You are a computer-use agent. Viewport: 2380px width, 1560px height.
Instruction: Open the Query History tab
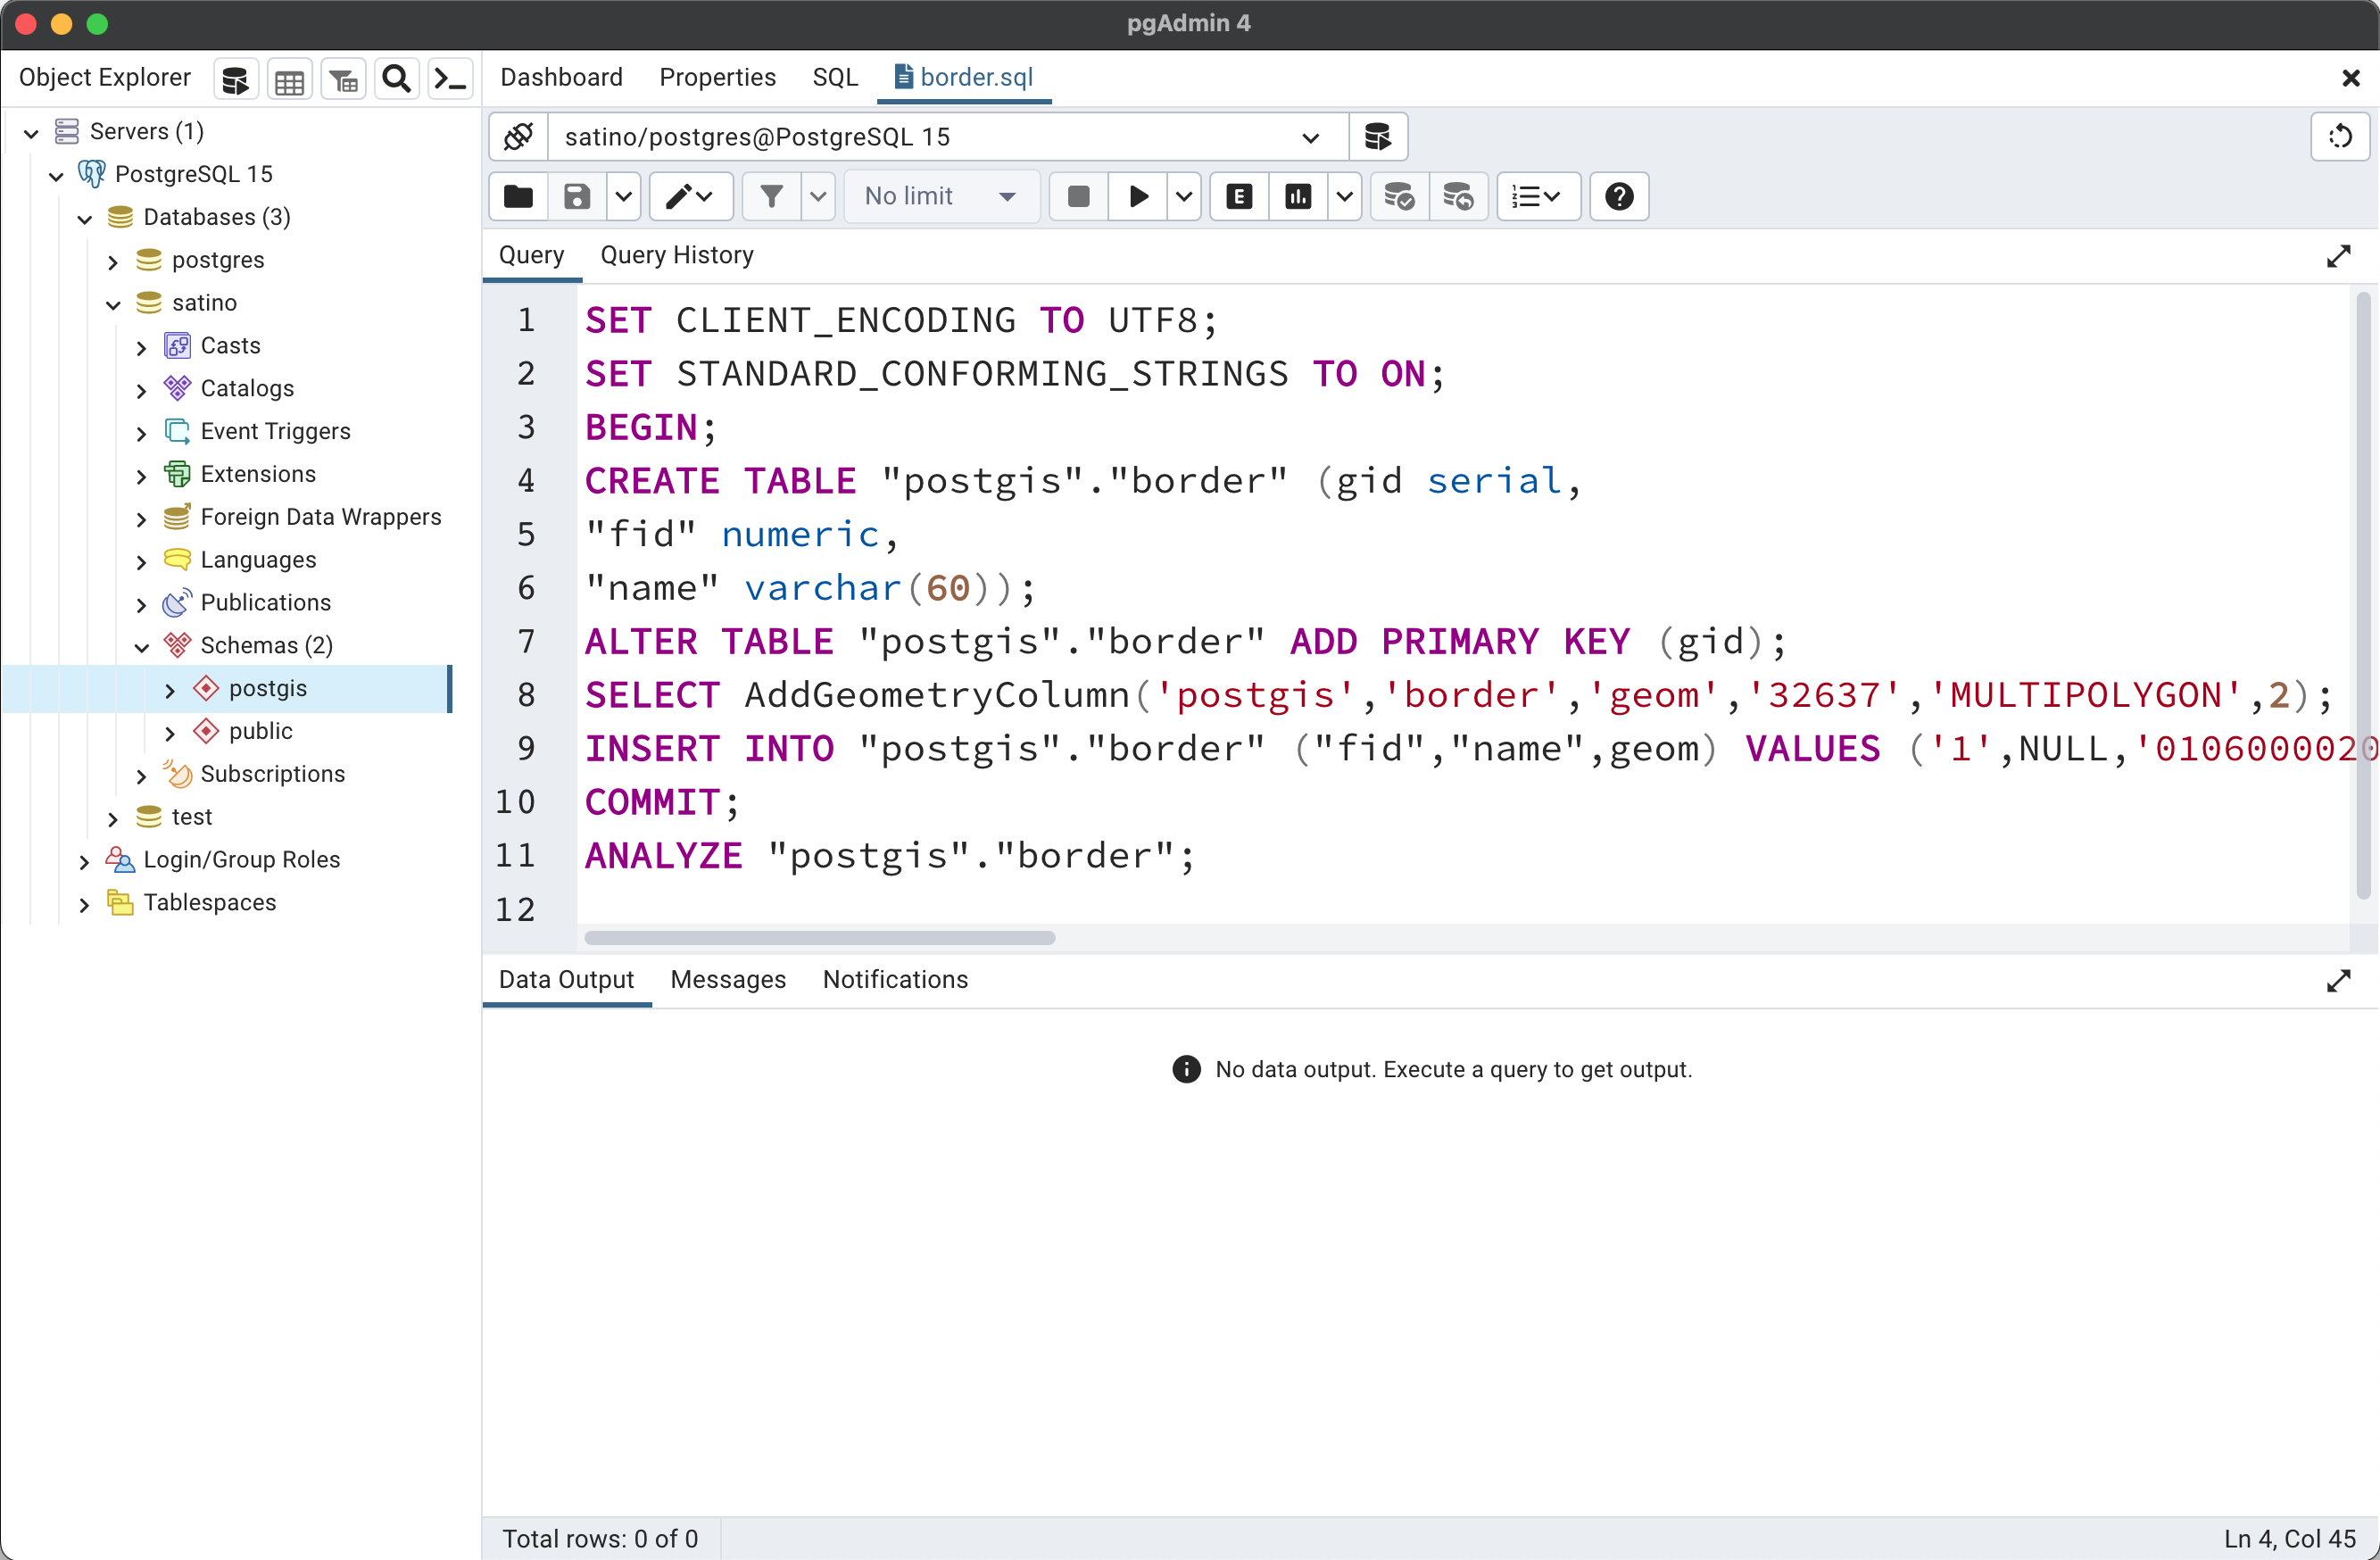click(677, 255)
